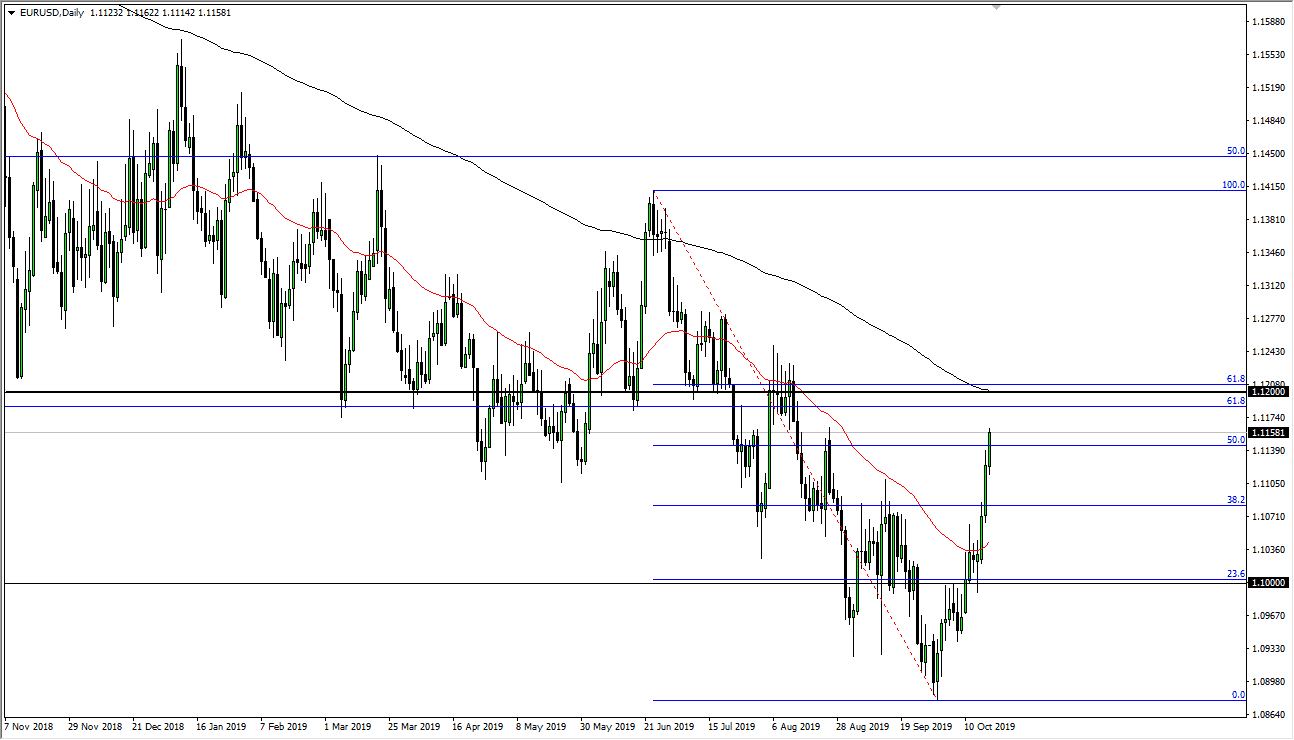The width and height of the screenshot is (1294, 740).
Task: Select the 50.0 Fibonacci level label
Action: [1237, 440]
